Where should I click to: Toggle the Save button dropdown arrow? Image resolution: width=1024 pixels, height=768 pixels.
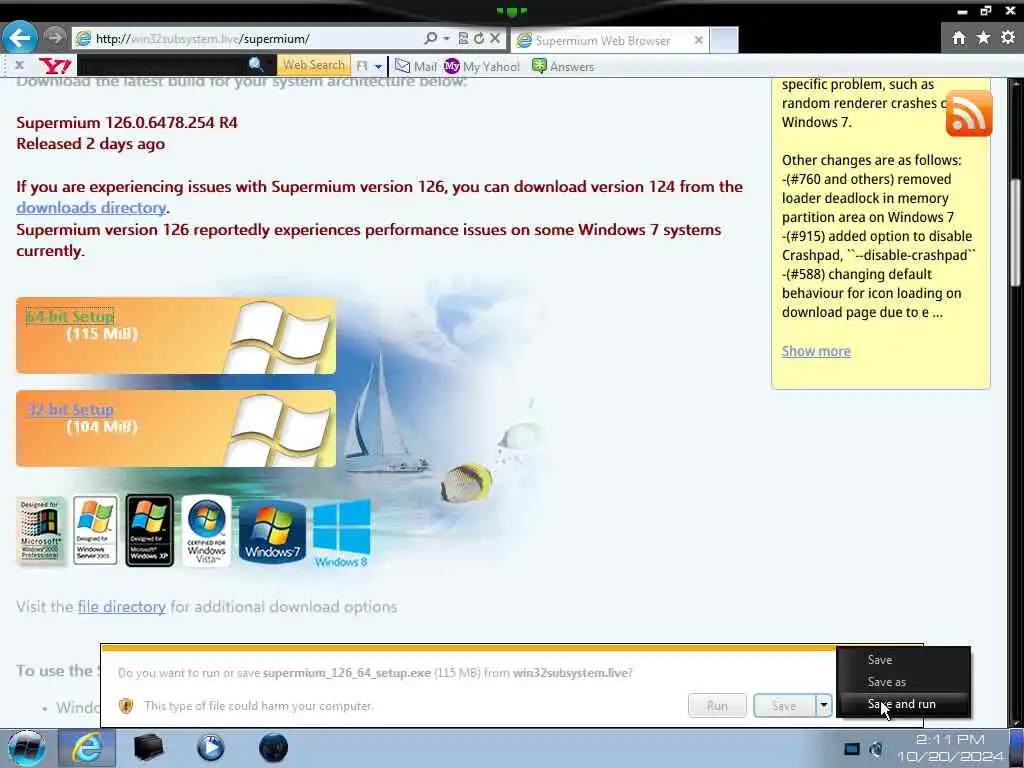coord(824,705)
